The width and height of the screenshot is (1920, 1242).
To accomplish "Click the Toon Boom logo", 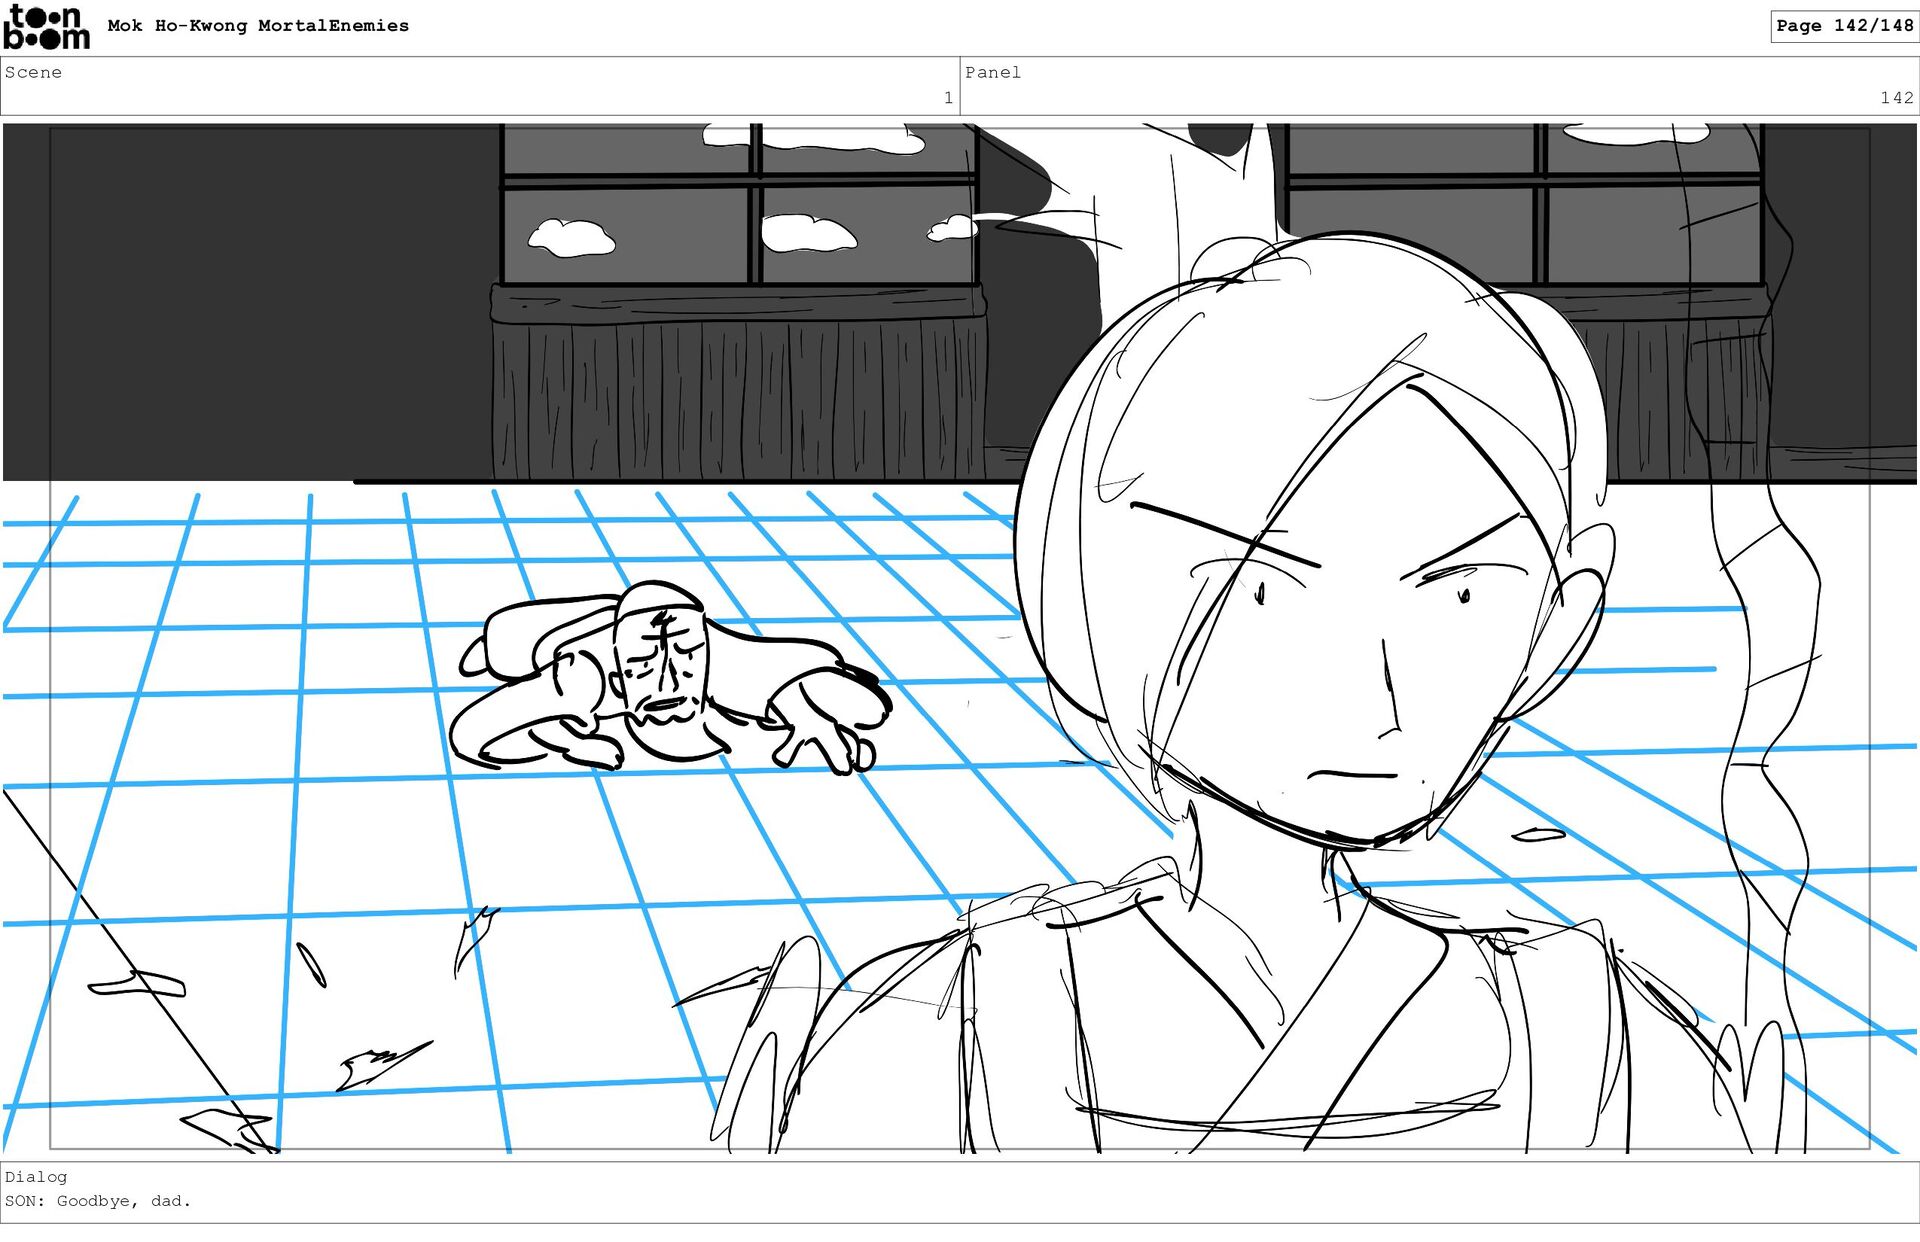I will (x=46, y=27).
